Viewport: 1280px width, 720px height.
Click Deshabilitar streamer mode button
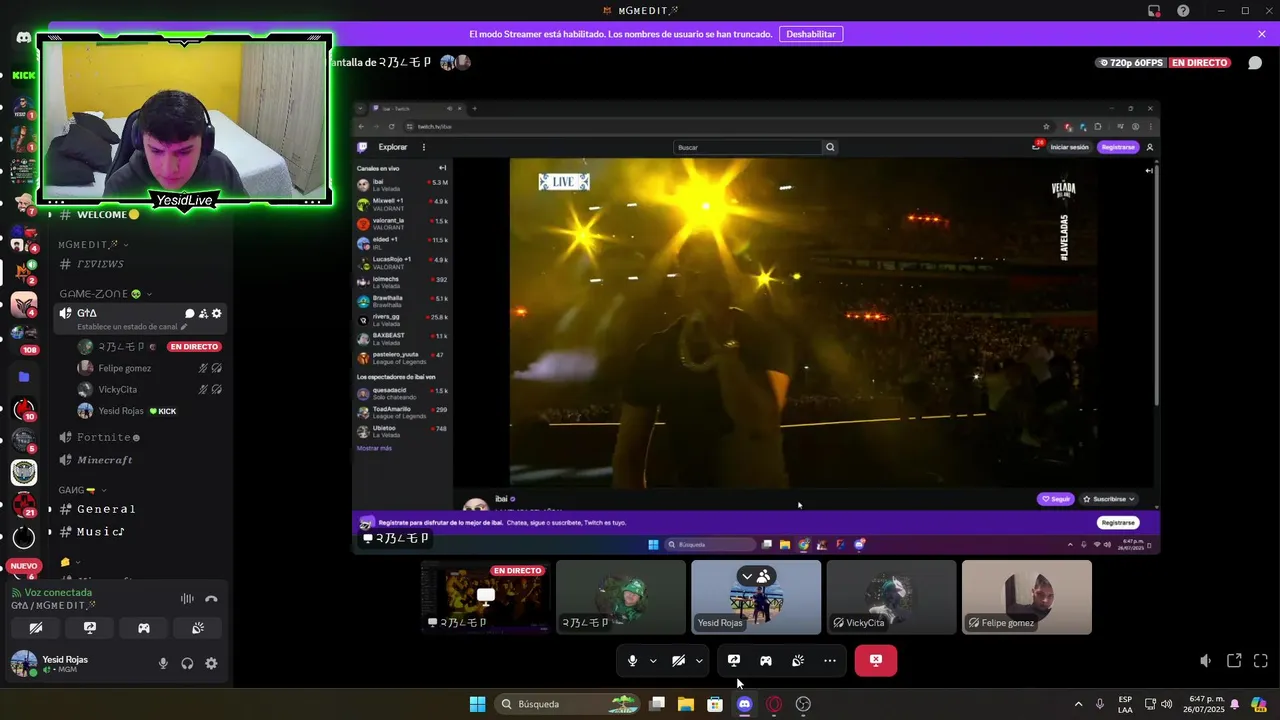[810, 34]
